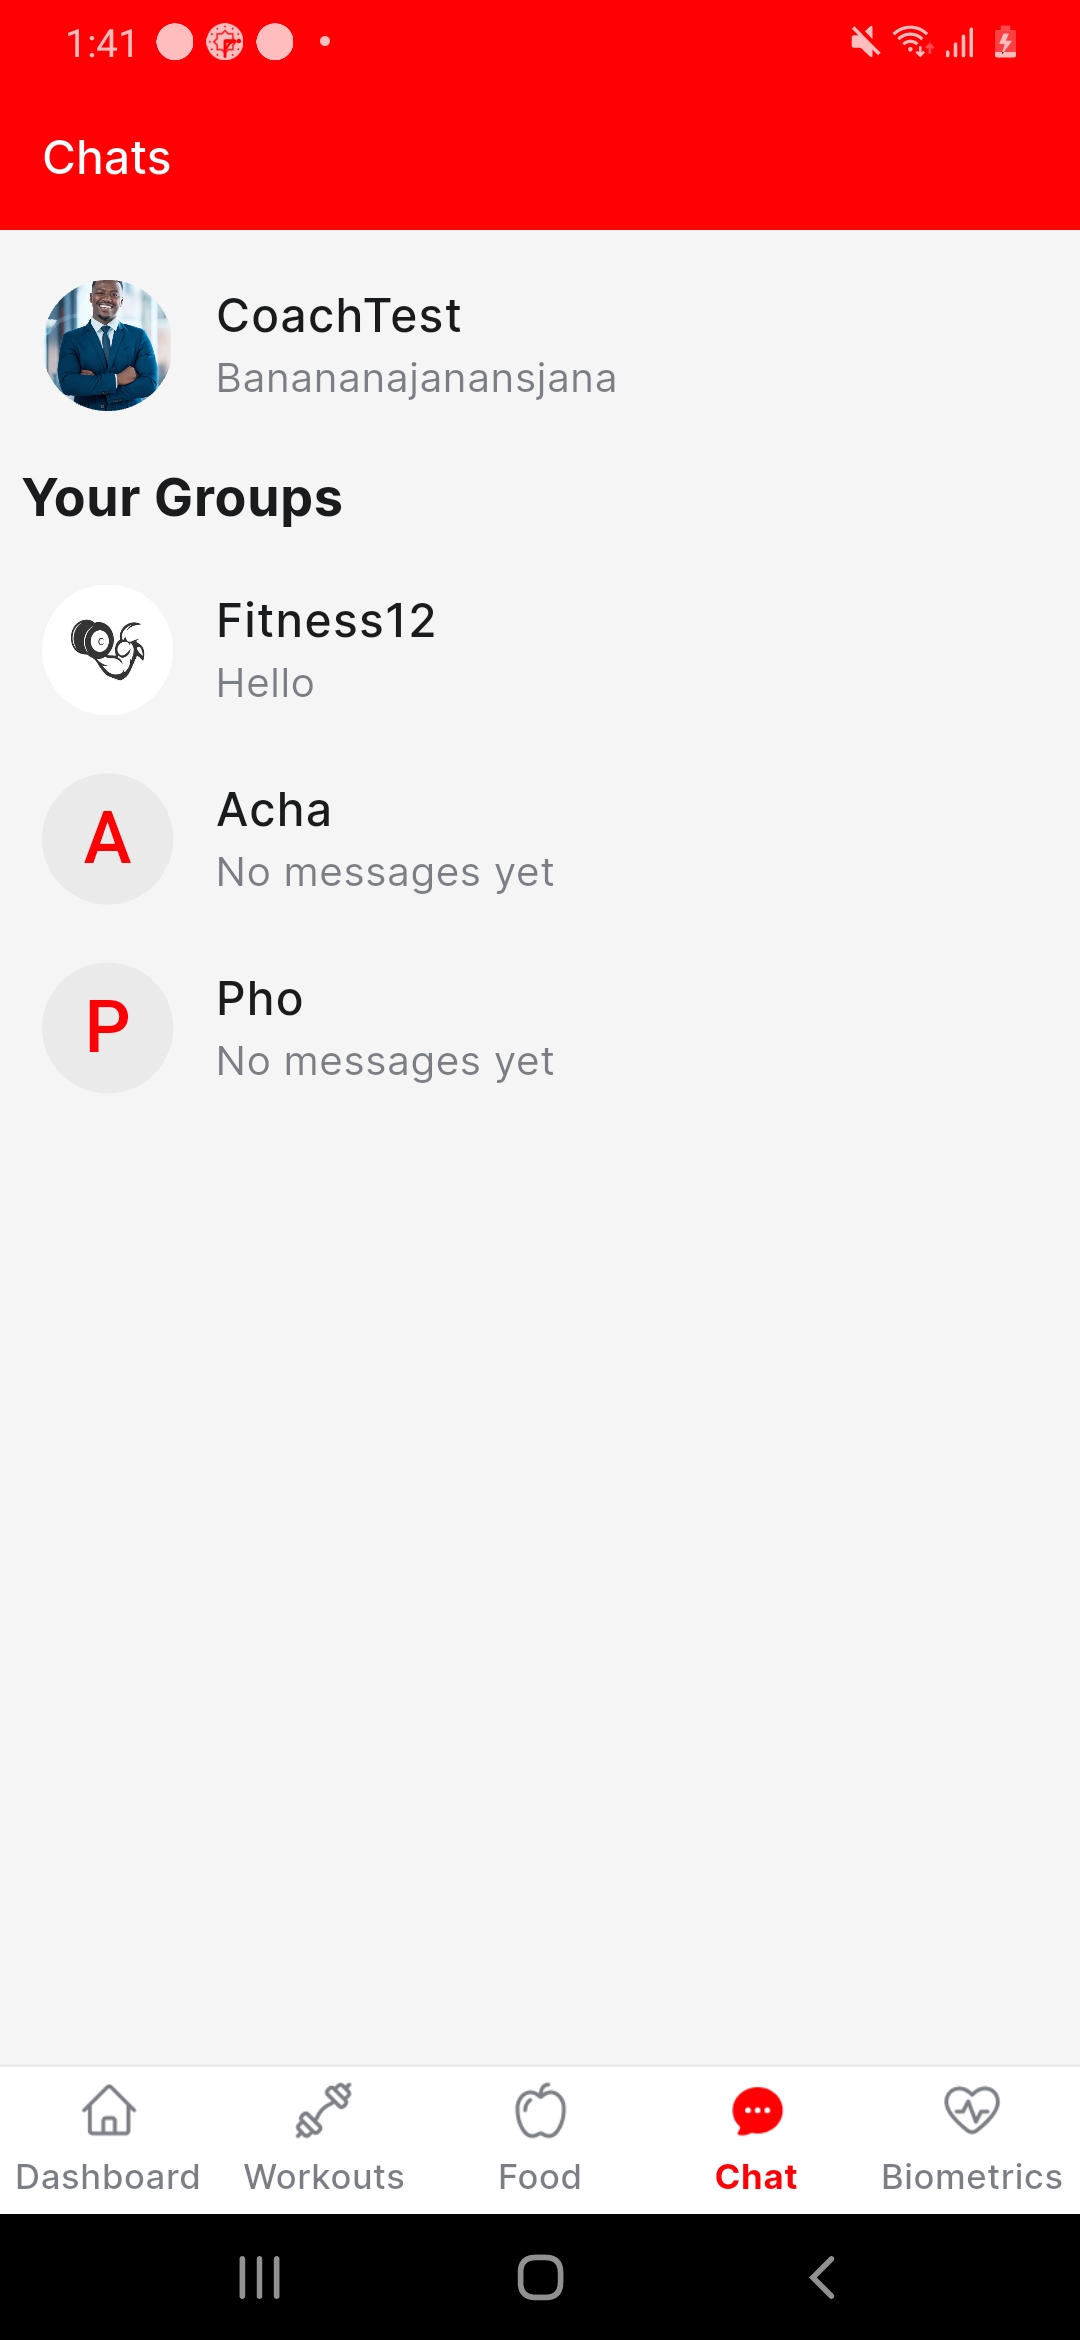Open Android recent apps button
This screenshot has height=2340, width=1080.
click(259, 2278)
